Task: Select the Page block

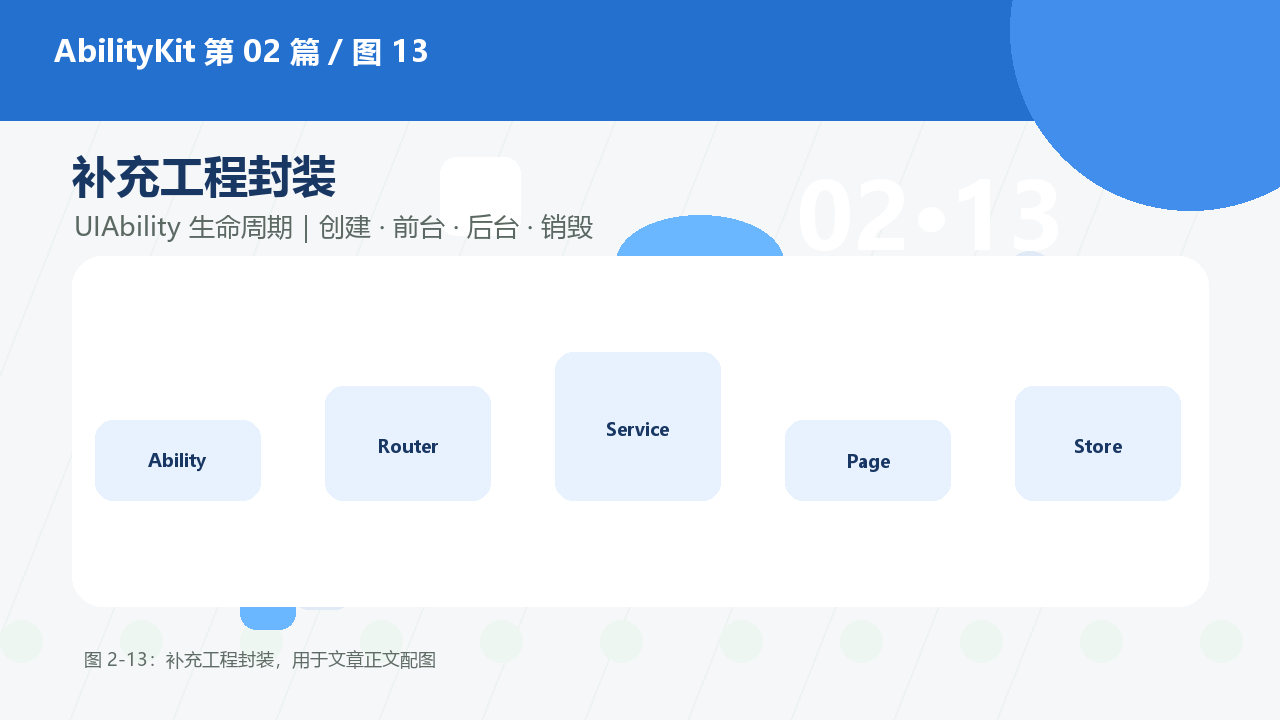Action: (868, 460)
